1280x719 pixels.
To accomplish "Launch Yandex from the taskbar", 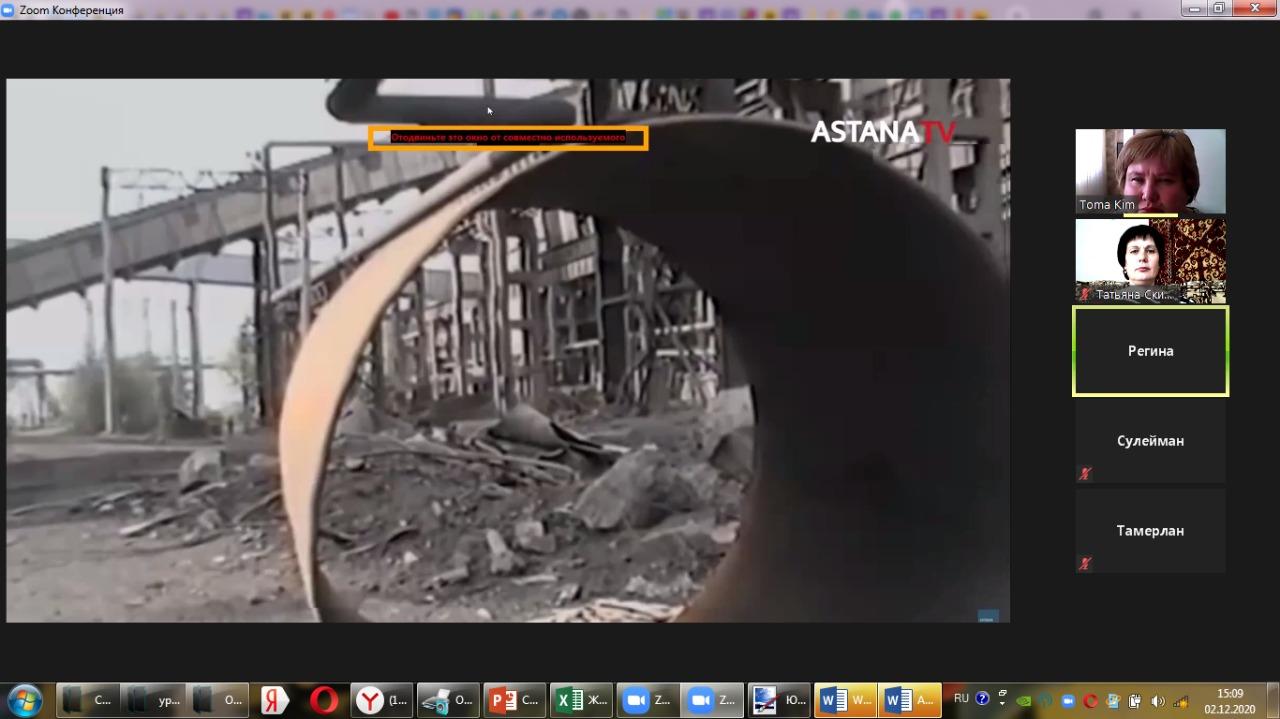I will tap(274, 700).
